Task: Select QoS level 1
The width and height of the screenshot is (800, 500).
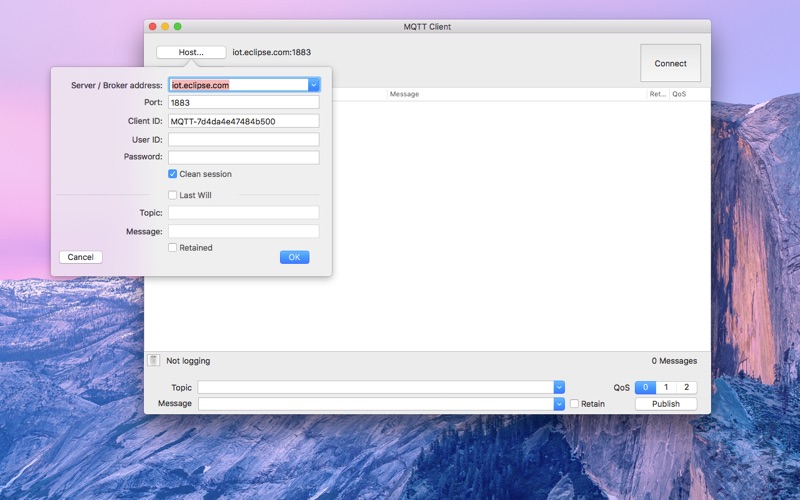Action: point(666,387)
